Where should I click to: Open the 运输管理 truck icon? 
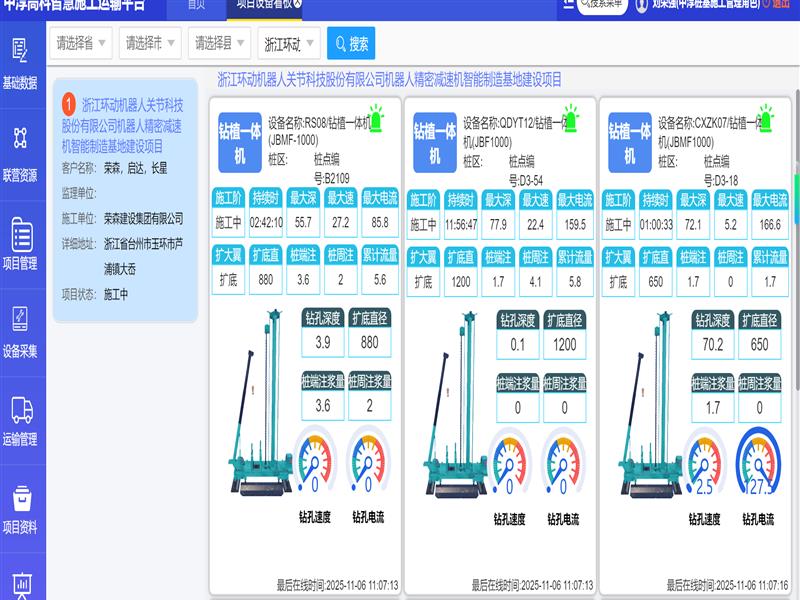[x=20, y=418]
